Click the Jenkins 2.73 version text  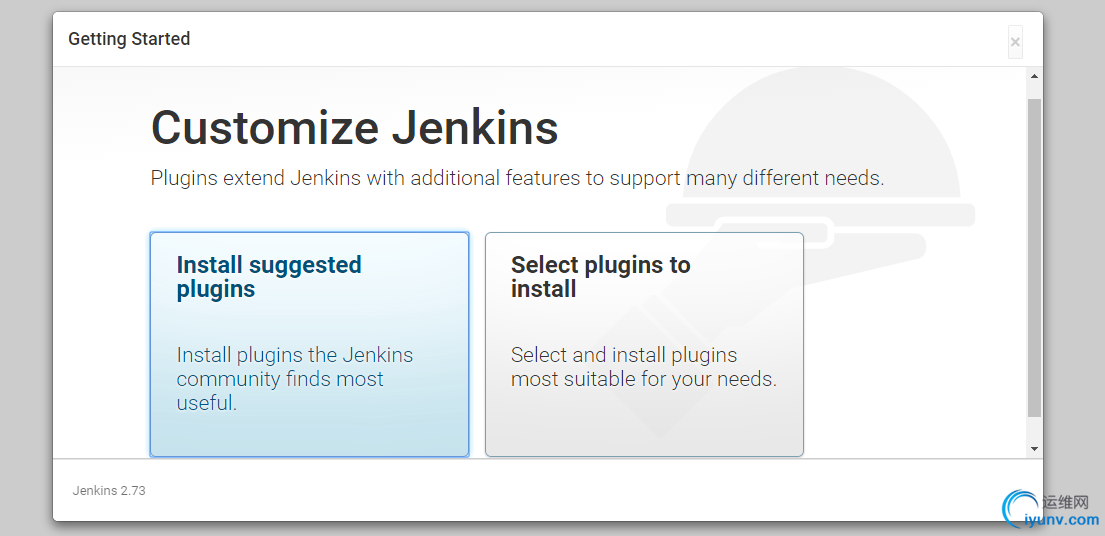click(x=109, y=491)
